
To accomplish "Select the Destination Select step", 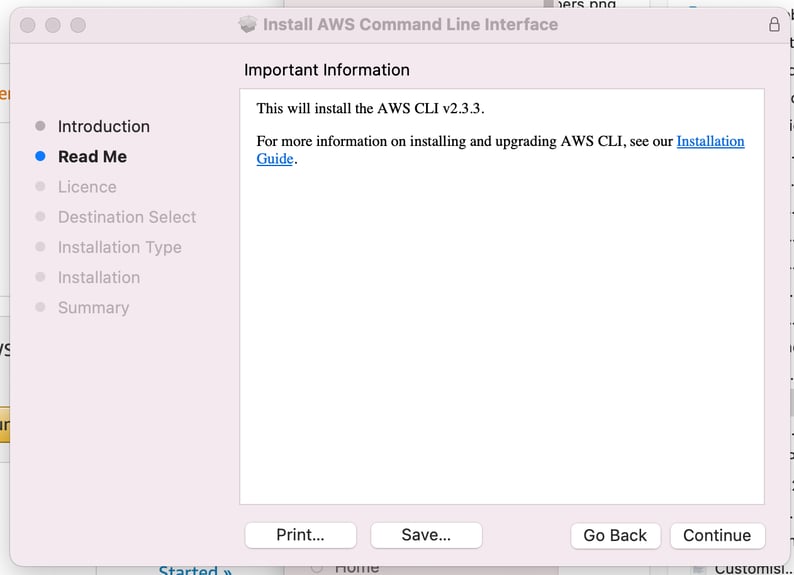I will coord(127,217).
